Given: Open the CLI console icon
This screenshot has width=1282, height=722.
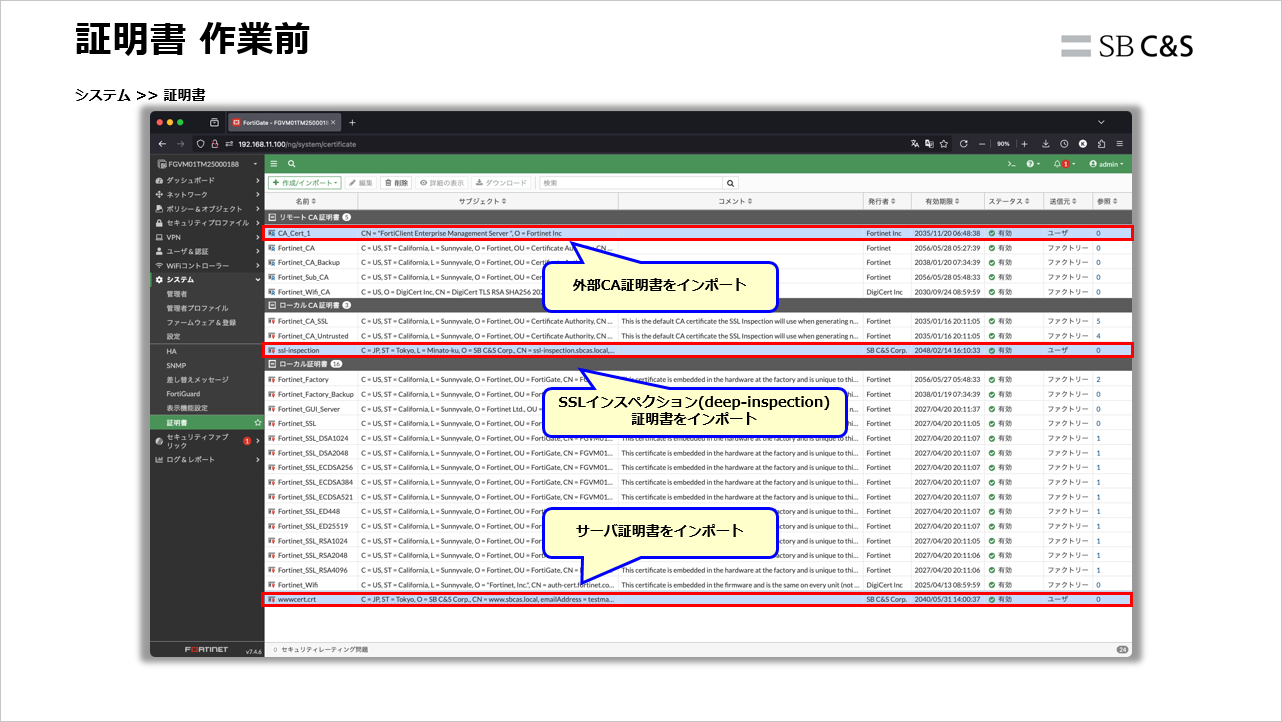Looking at the screenshot, I should tap(1011, 163).
